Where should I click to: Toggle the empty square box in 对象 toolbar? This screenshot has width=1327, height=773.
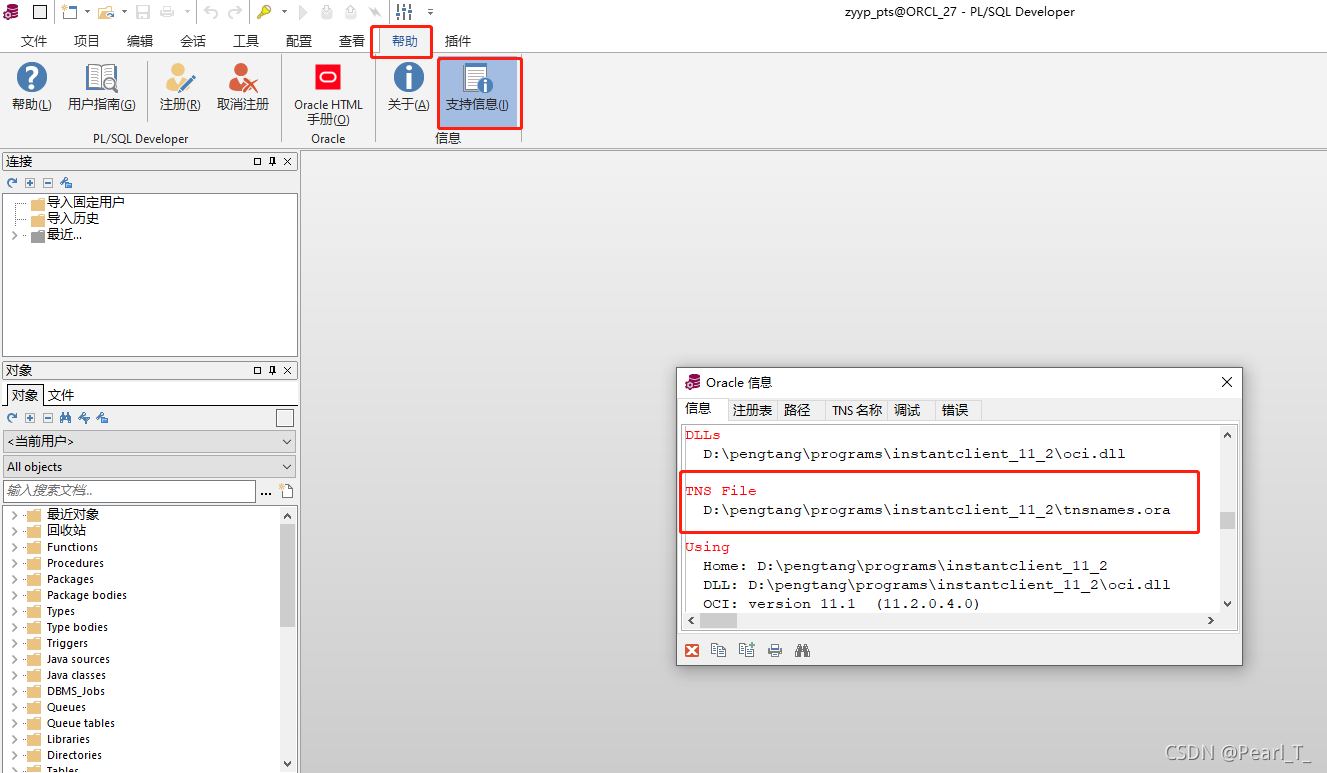click(285, 418)
